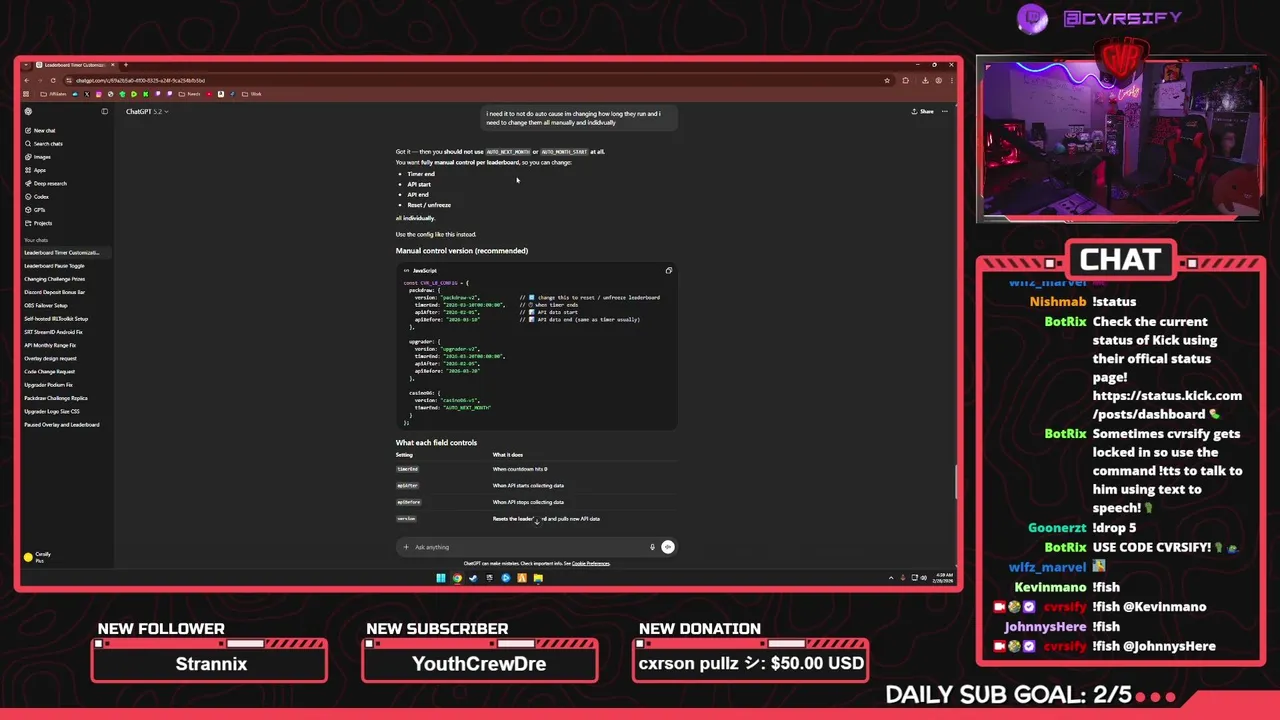Viewport: 1280px width, 720px height.
Task: Click Goonerzt username in chat
Action: pyautogui.click(x=1057, y=527)
